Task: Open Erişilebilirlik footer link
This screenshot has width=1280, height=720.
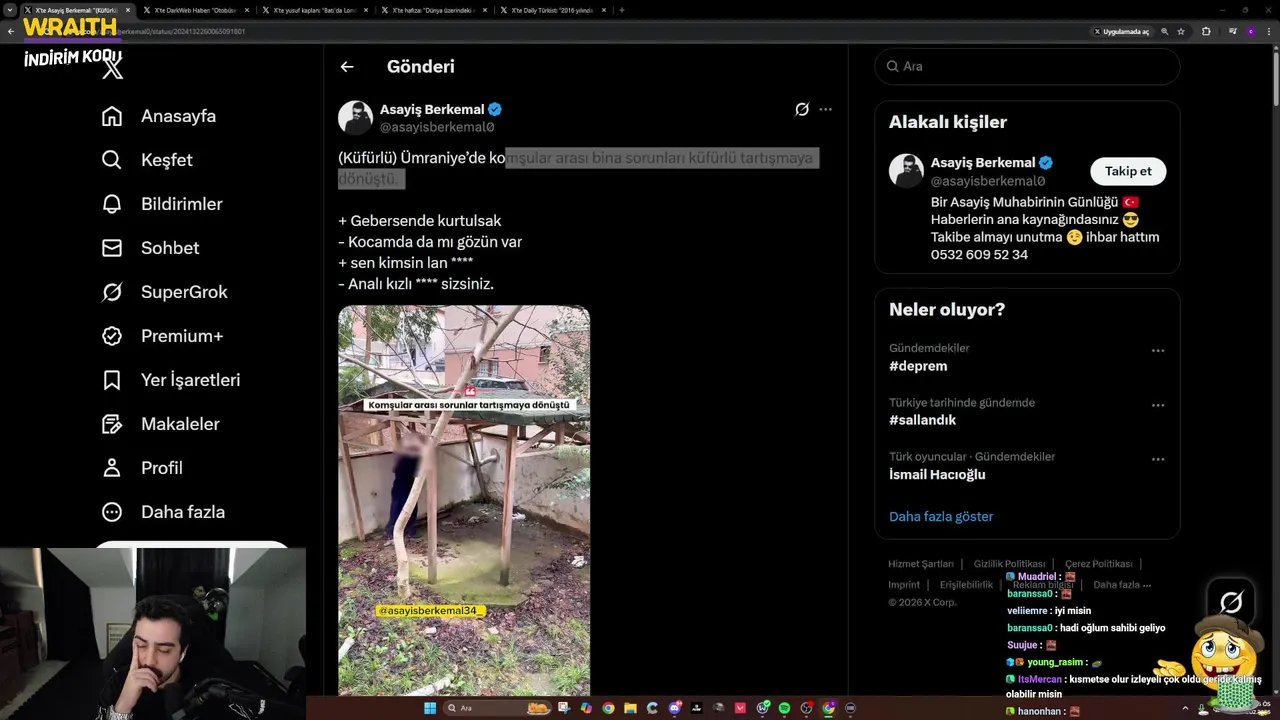Action: coord(966,585)
